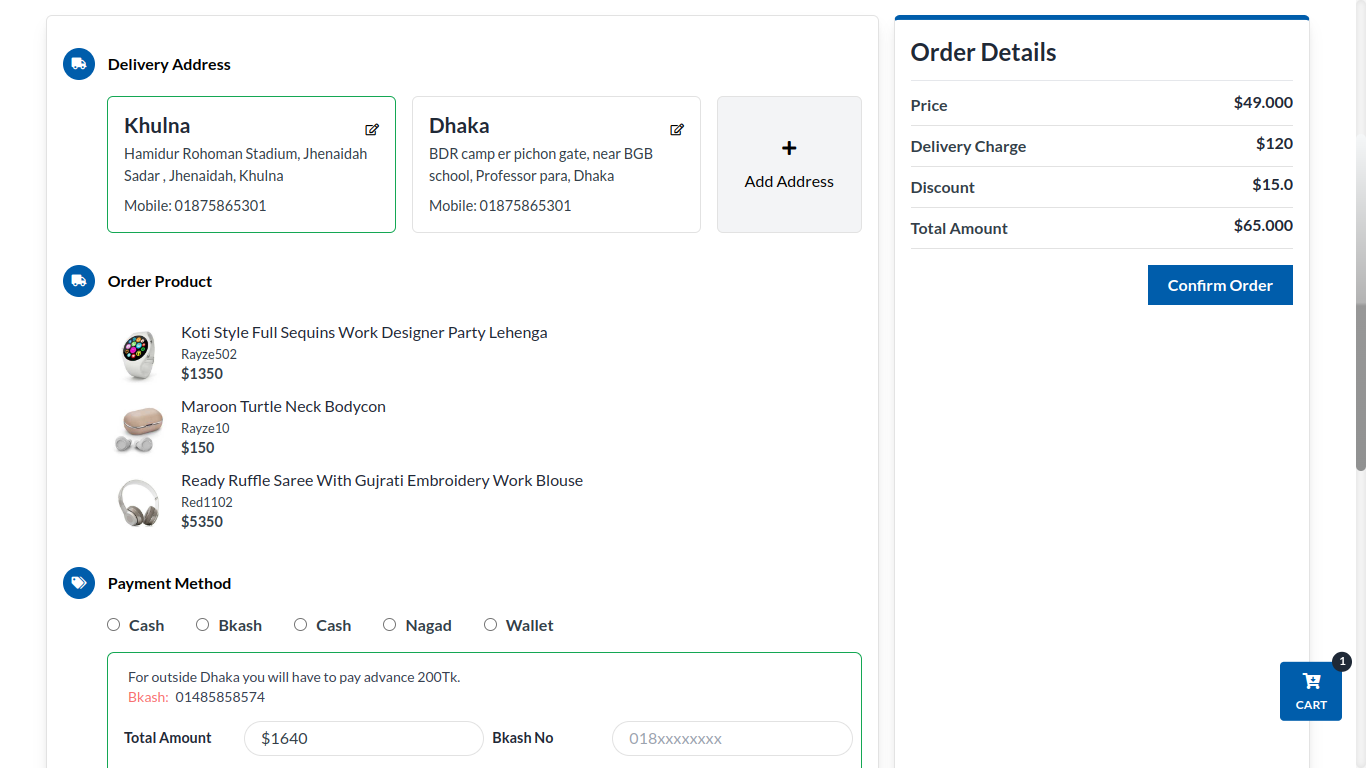Click the Payment Method heading
1366x768 pixels.
pos(169,583)
